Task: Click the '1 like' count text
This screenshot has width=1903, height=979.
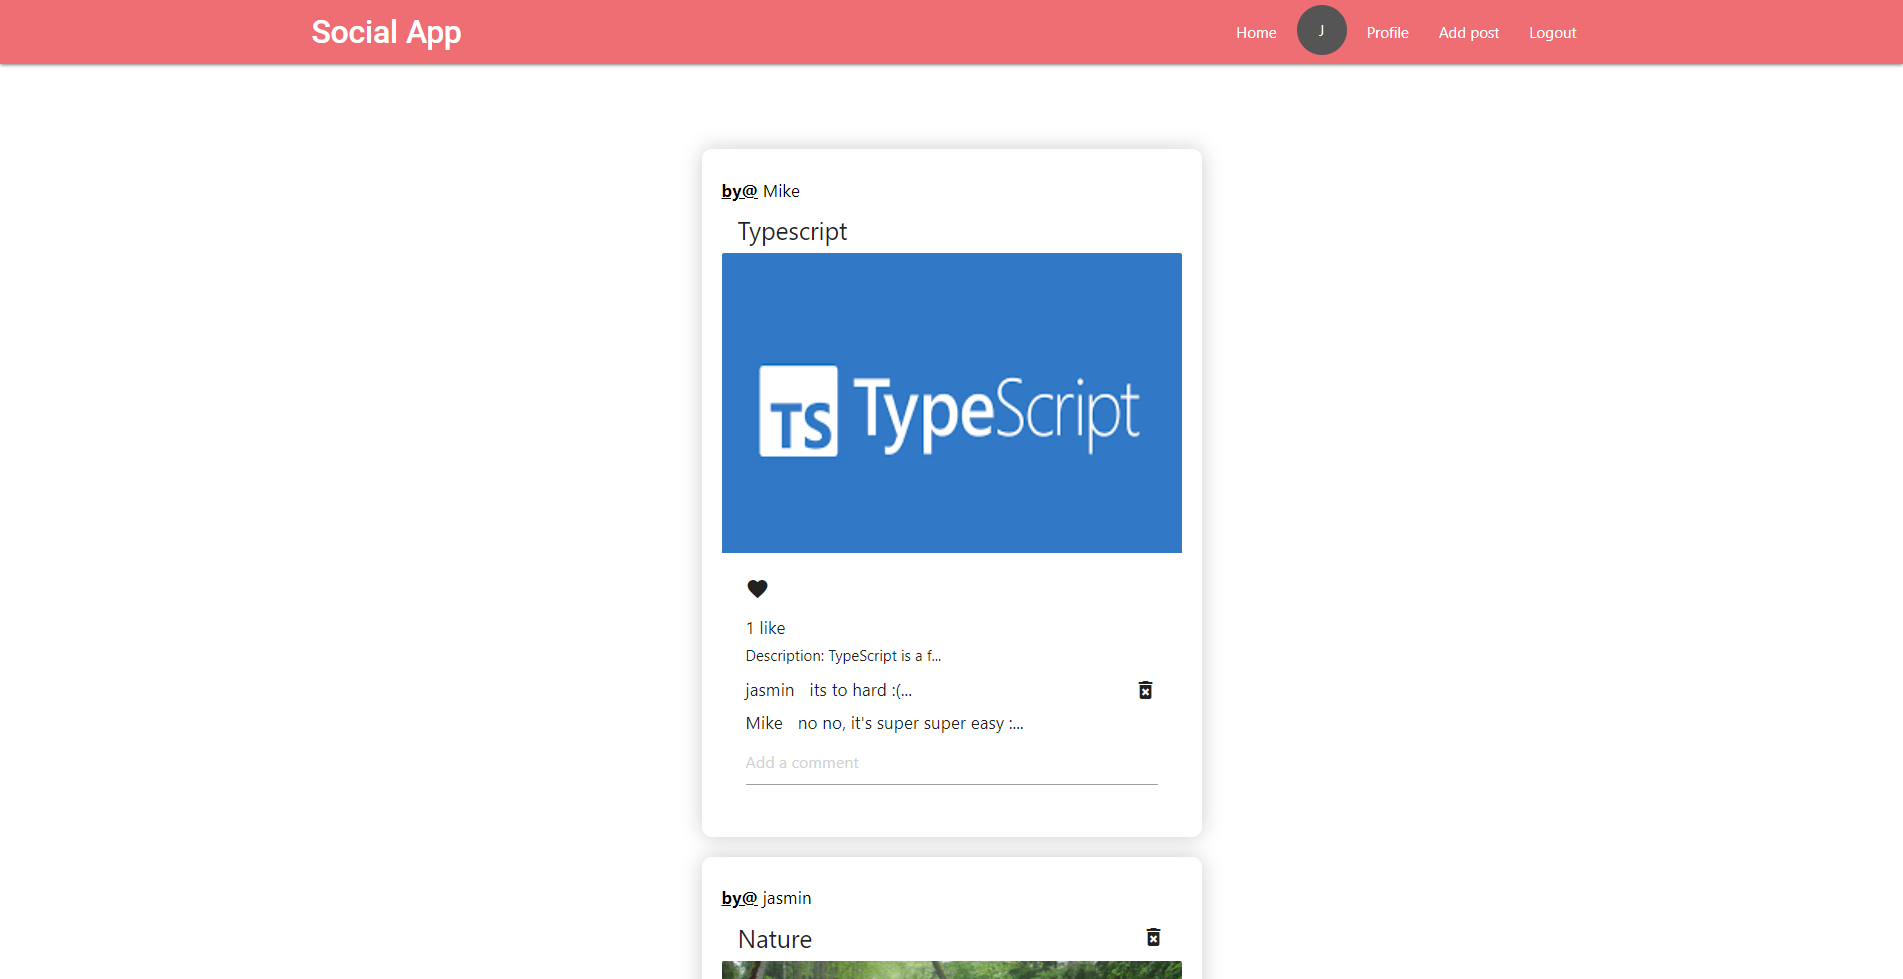Action: tap(765, 628)
